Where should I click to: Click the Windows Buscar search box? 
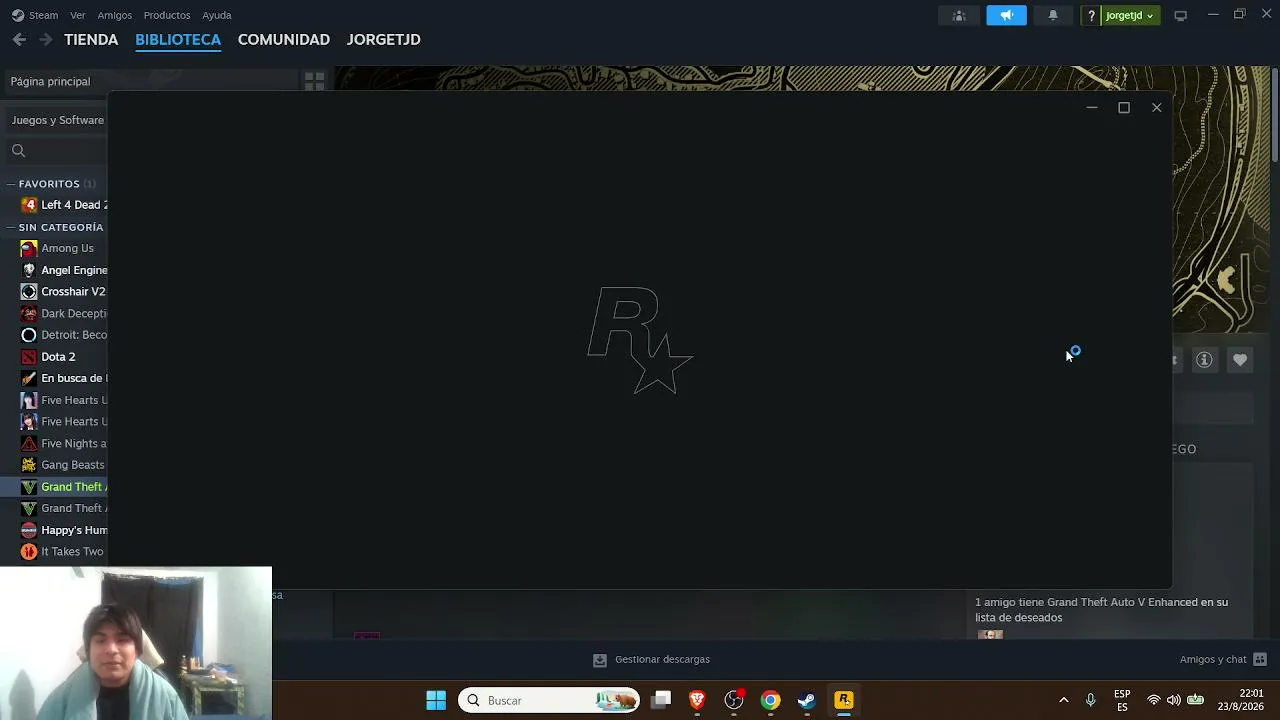click(549, 700)
